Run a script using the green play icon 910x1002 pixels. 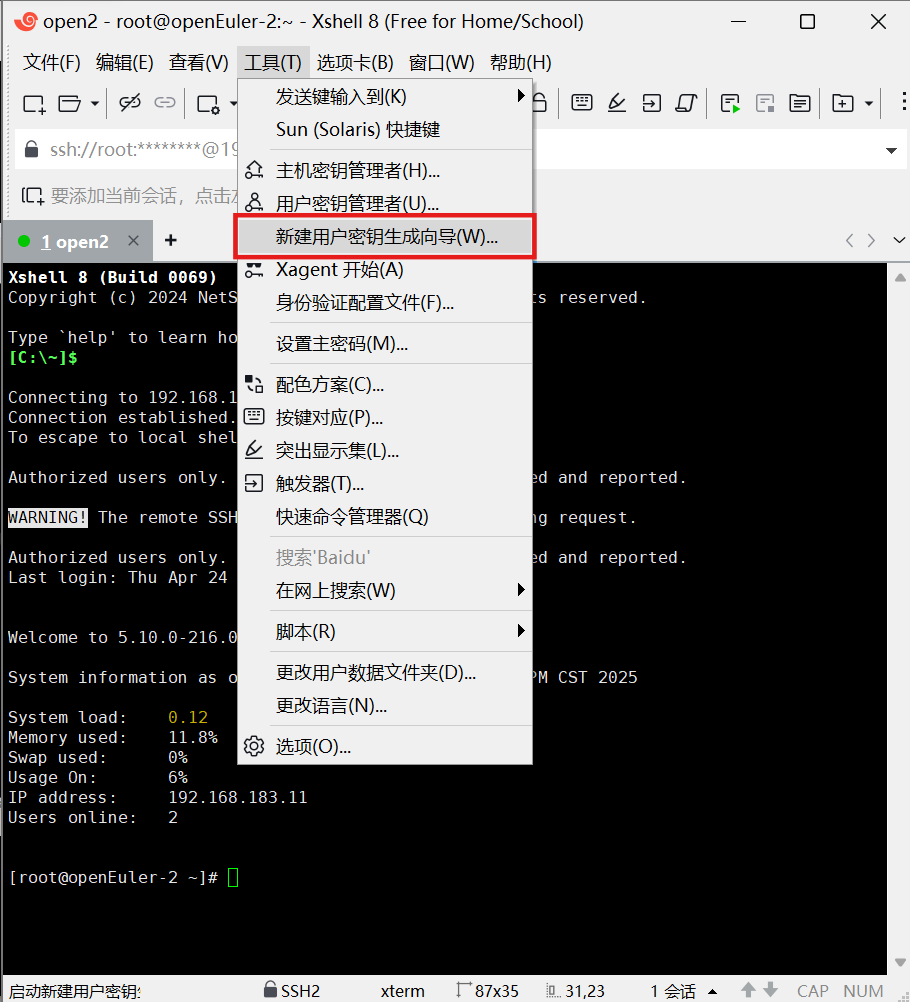pyautogui.click(x=729, y=103)
